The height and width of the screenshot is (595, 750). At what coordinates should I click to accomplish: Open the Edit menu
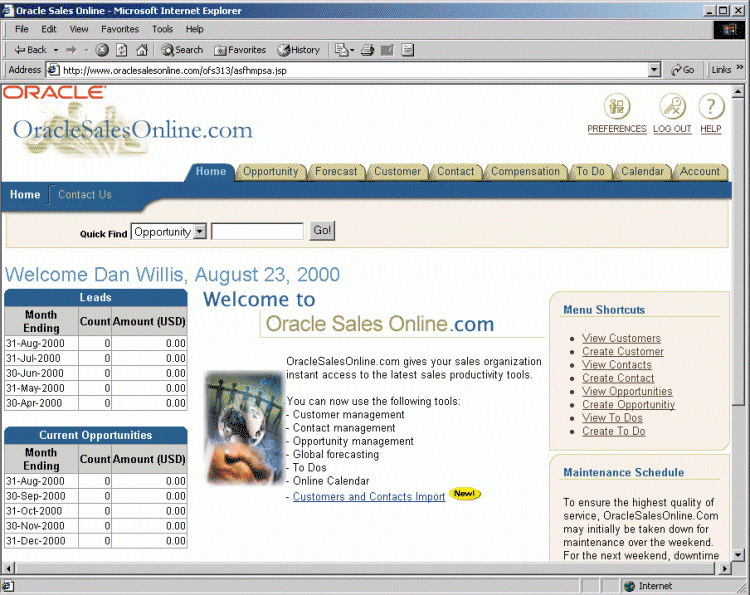click(x=49, y=29)
